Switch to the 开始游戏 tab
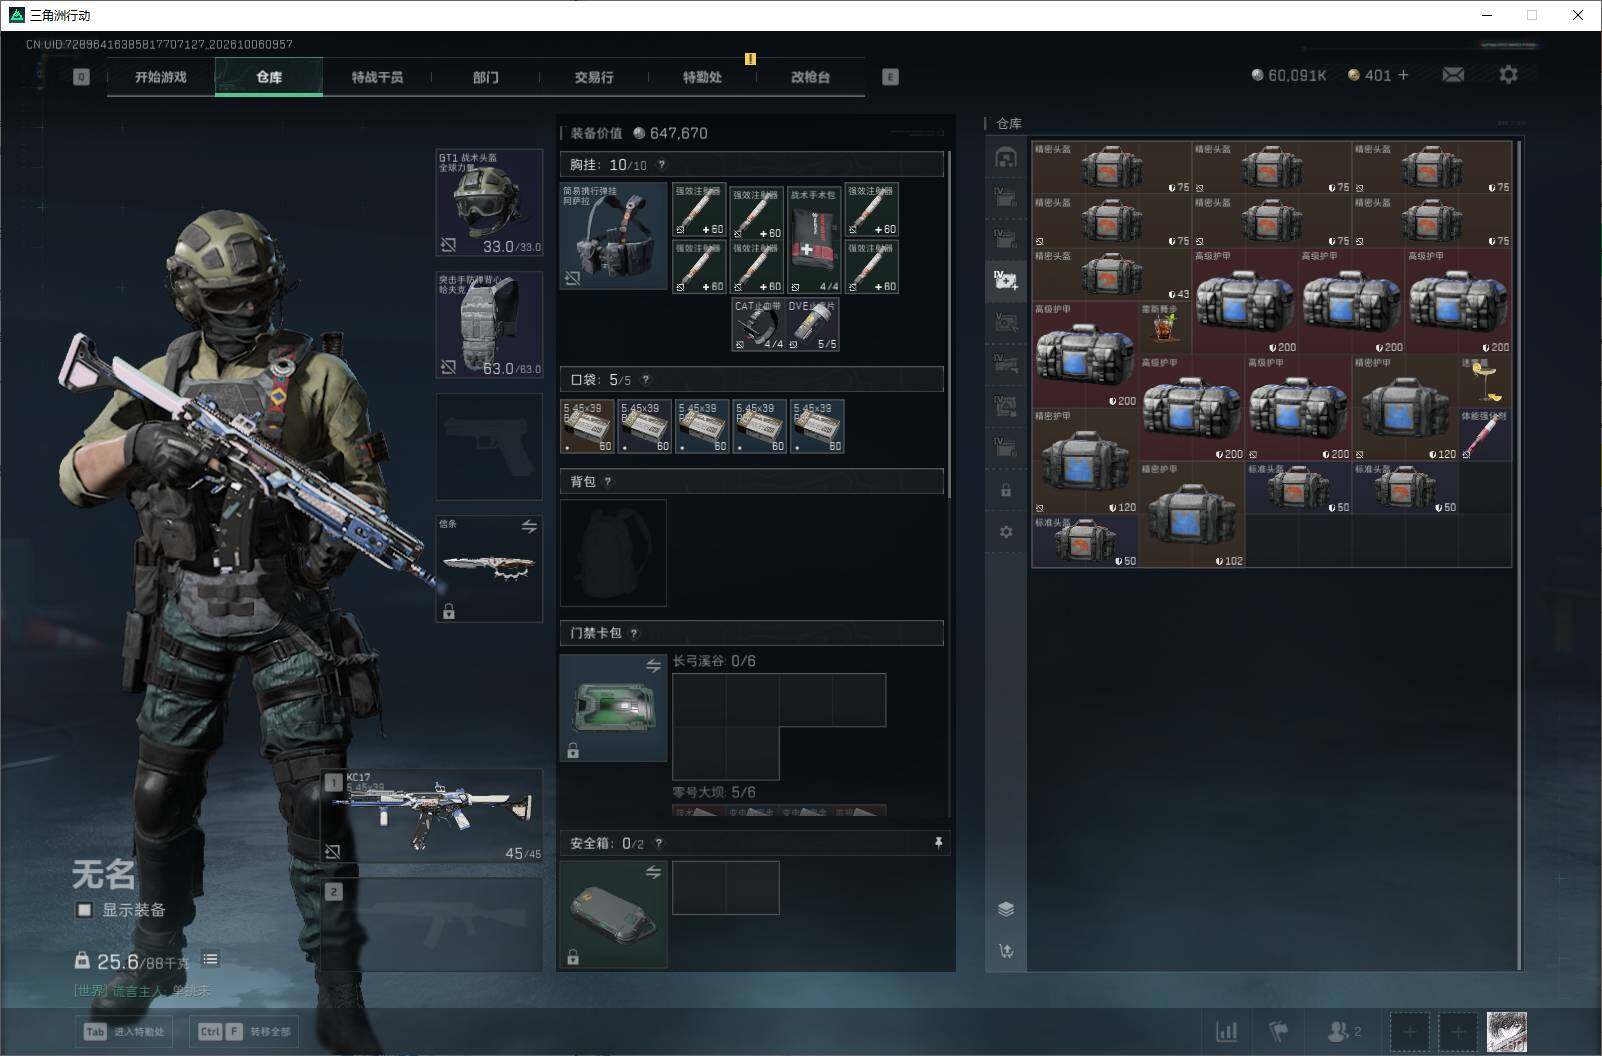1602x1056 pixels. 161,77
